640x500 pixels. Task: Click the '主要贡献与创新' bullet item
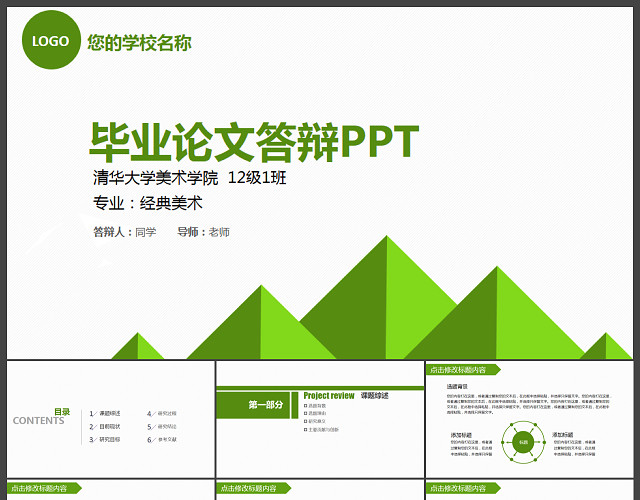click(x=321, y=429)
